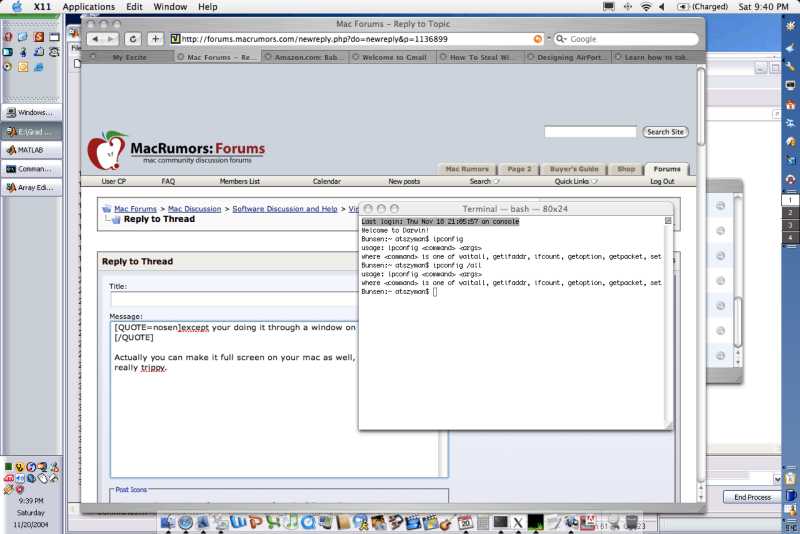Click the Safari forward arrow button
Image resolution: width=800 pixels, height=534 pixels.
pos(111,39)
